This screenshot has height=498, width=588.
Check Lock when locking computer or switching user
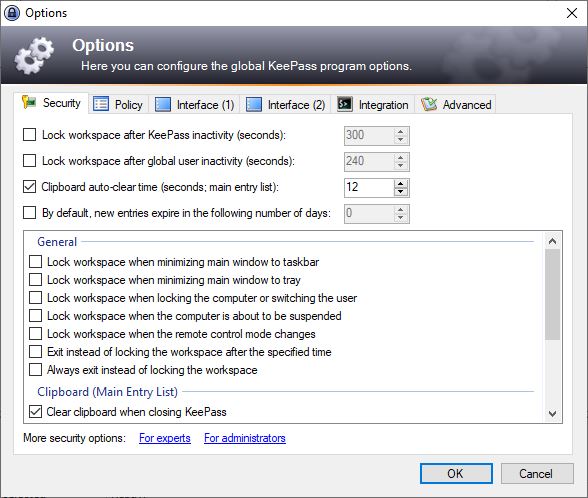point(35,297)
